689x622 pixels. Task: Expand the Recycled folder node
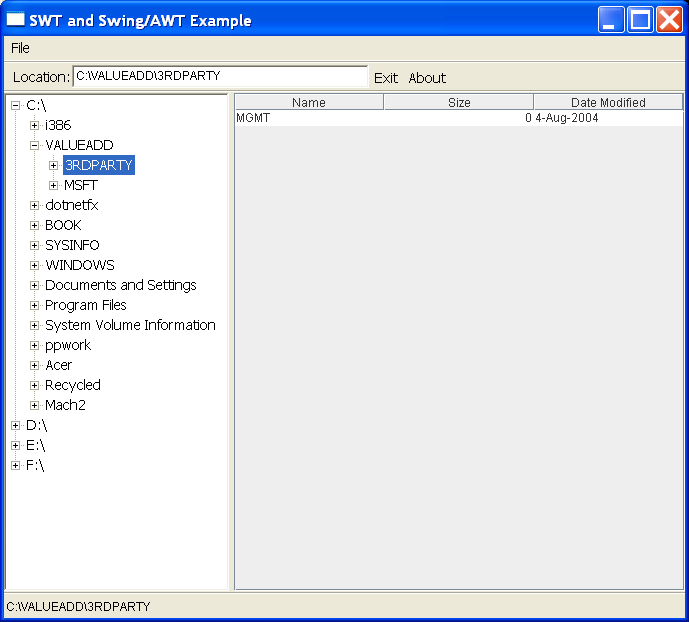(x=34, y=386)
